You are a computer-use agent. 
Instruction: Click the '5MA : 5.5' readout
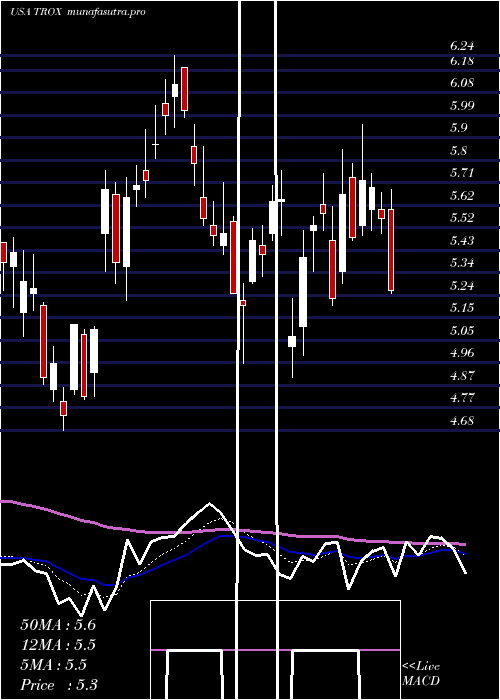(54, 665)
